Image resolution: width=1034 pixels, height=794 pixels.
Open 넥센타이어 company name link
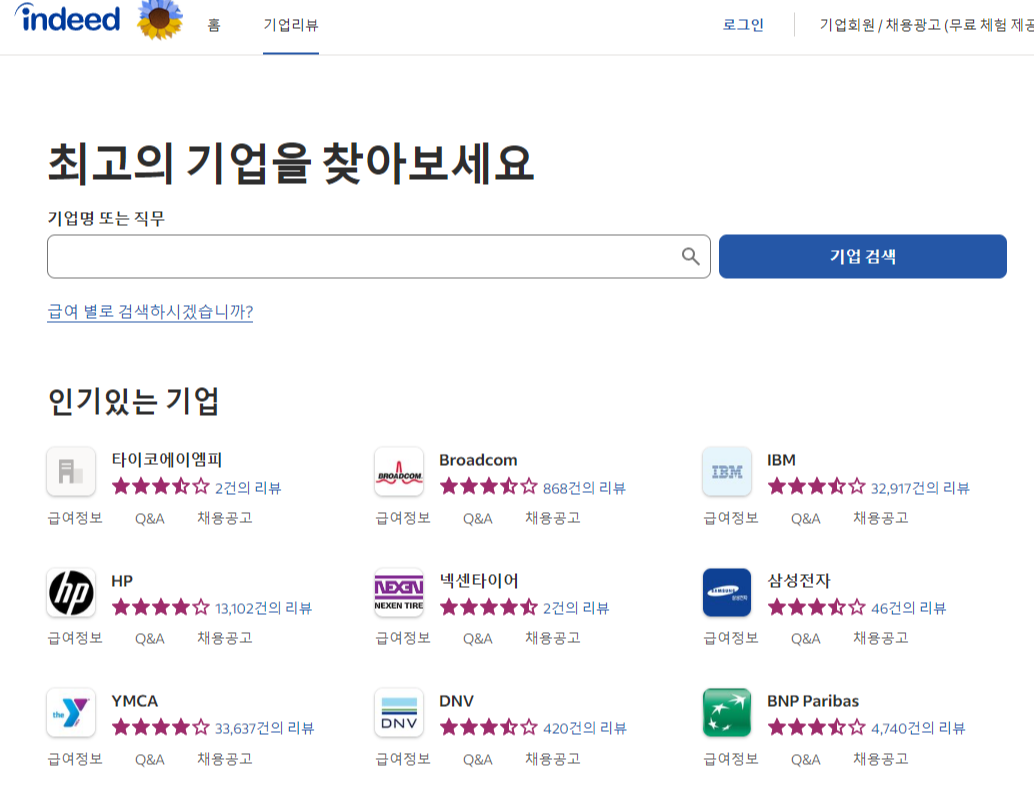point(479,580)
